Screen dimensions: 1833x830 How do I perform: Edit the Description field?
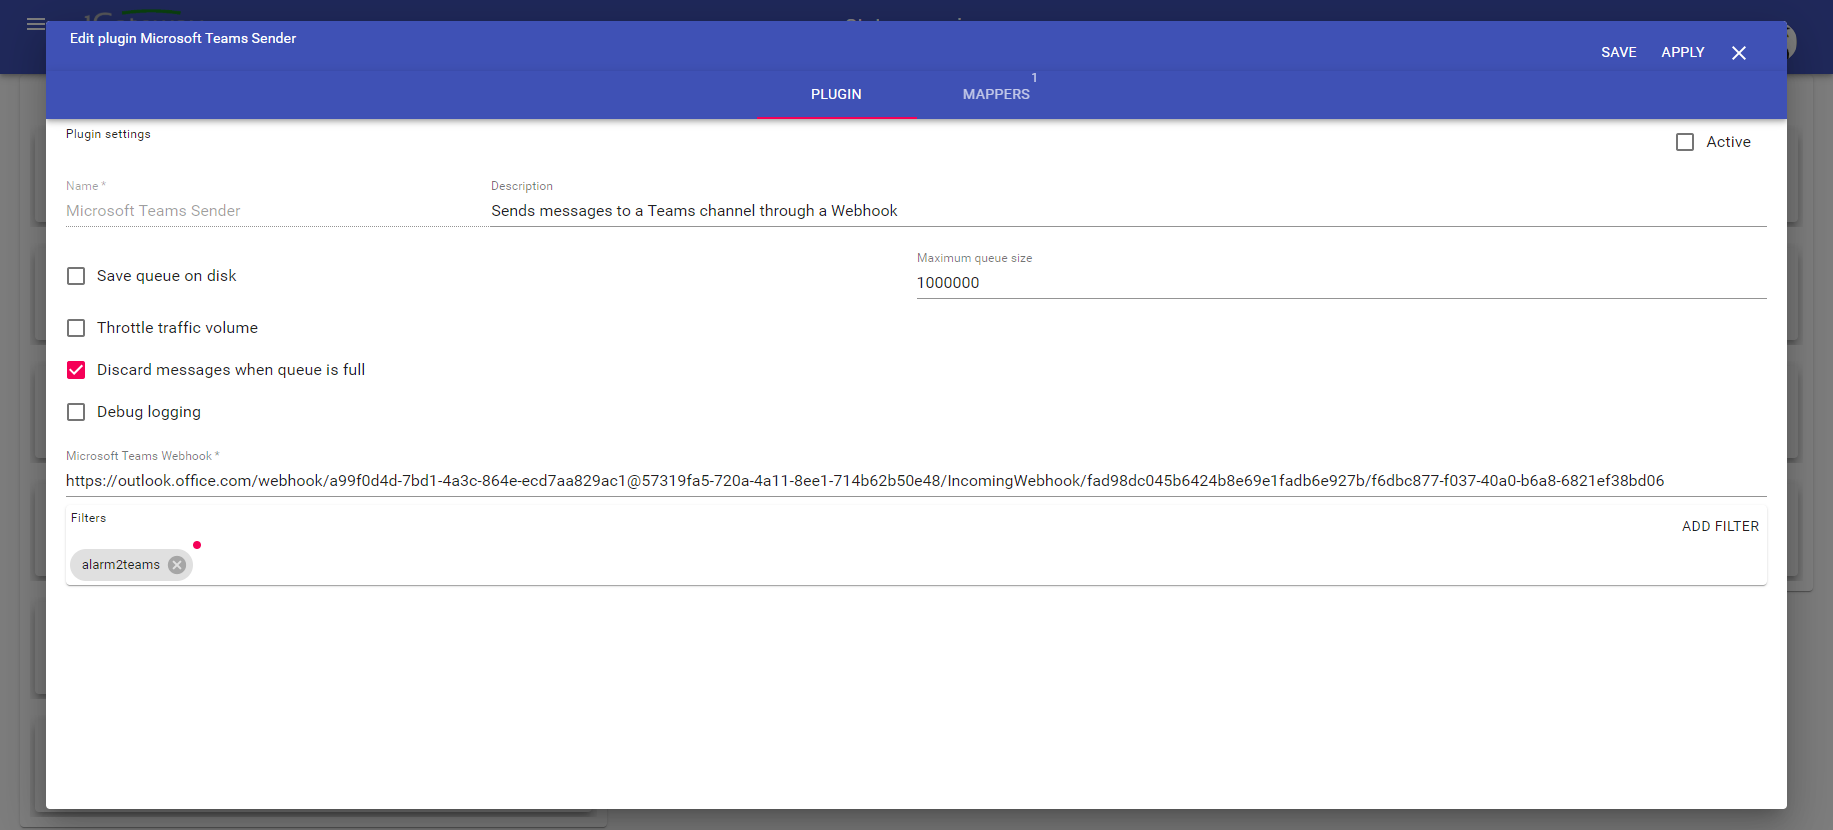1128,211
